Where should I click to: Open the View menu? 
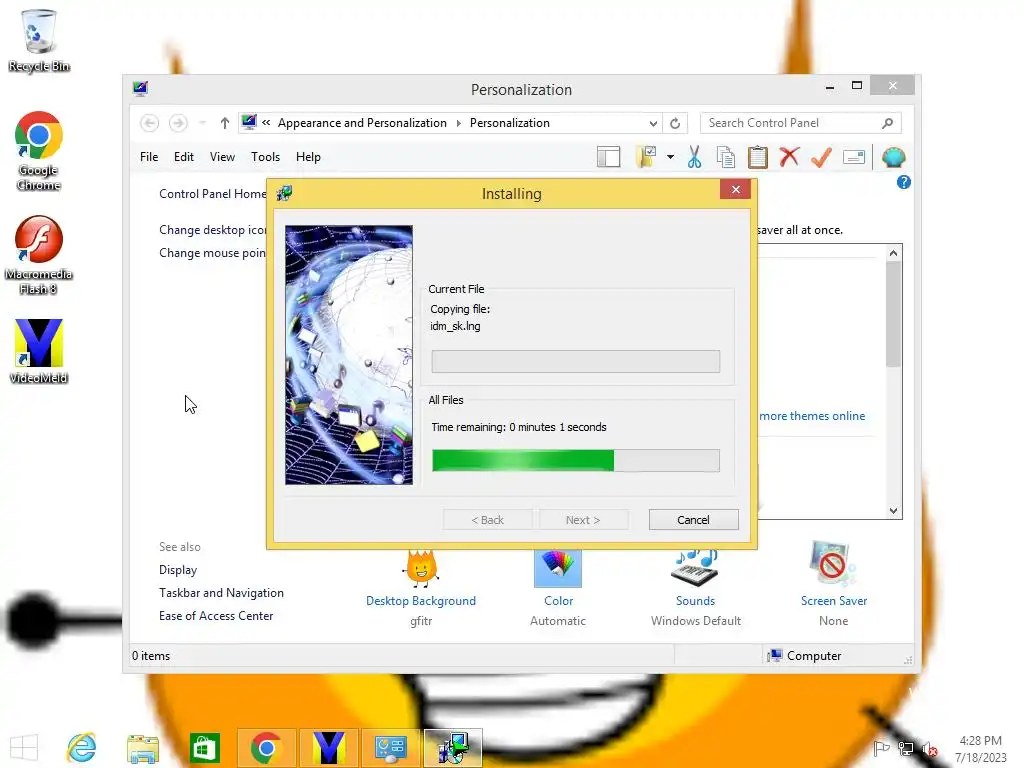tap(222, 157)
